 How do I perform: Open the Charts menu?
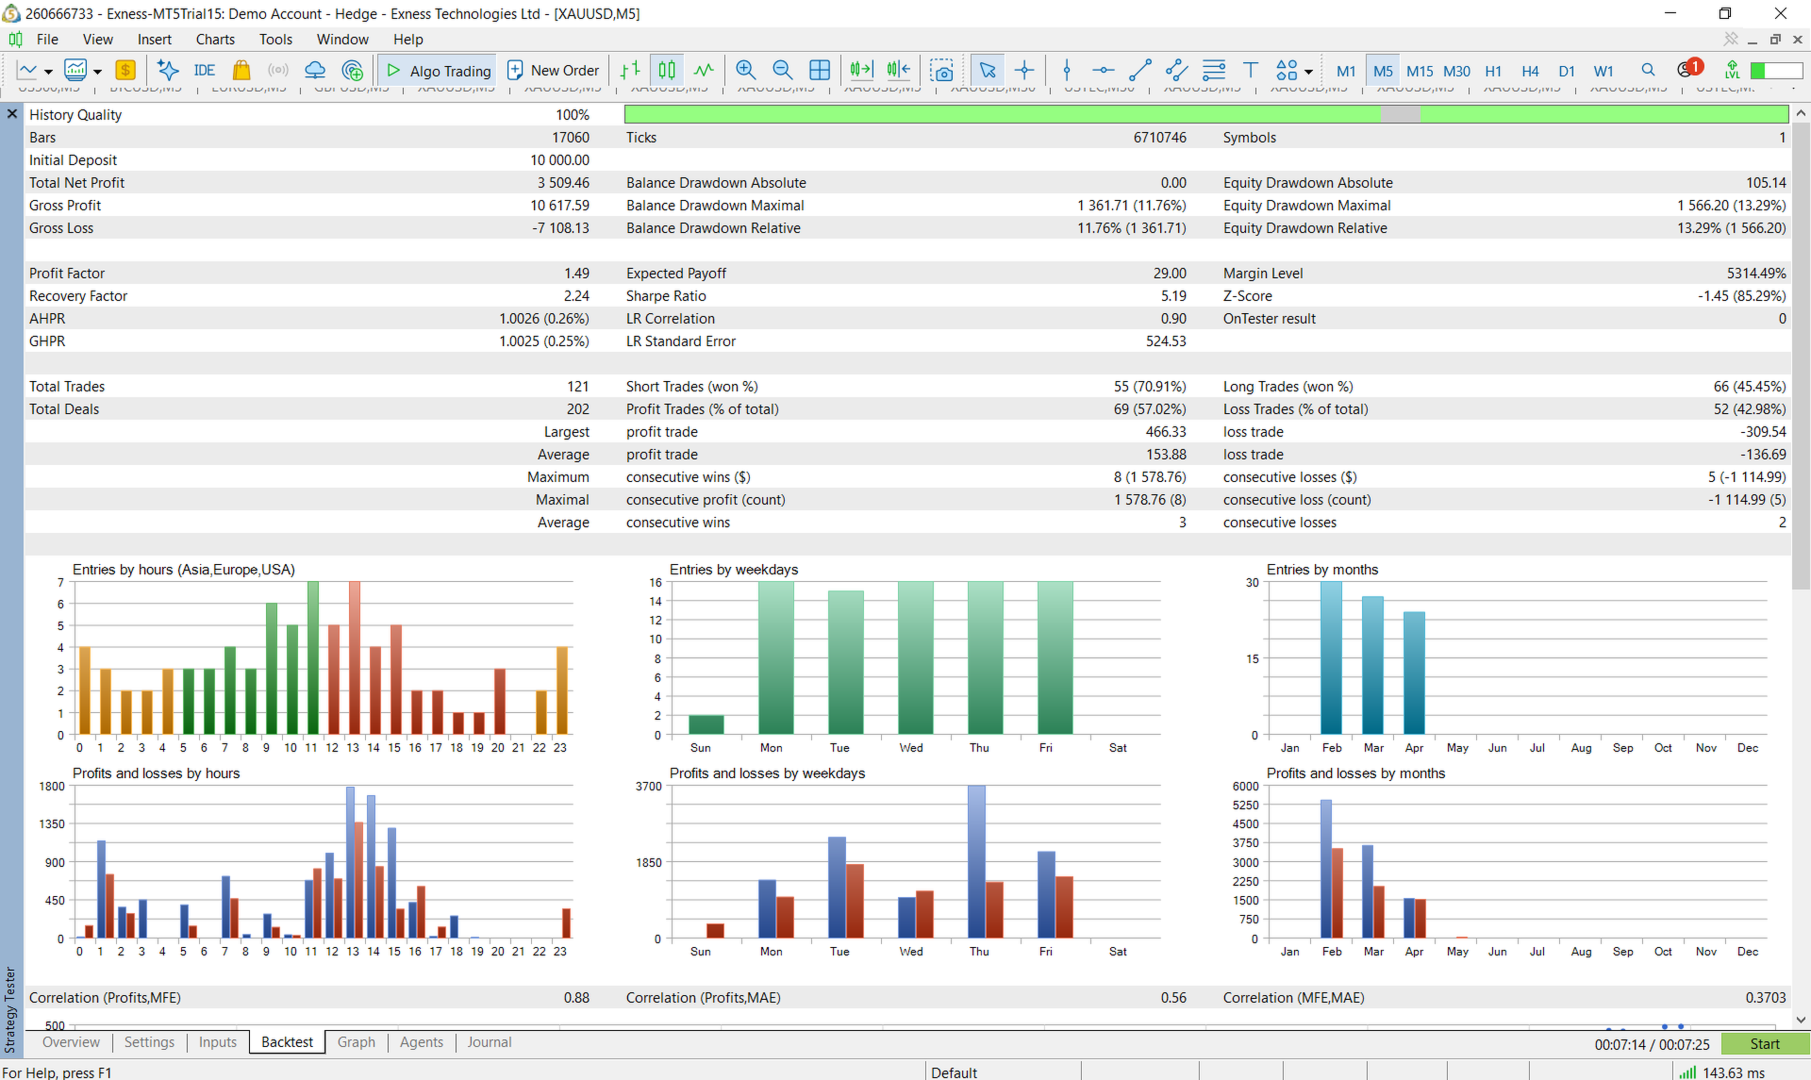tap(215, 39)
